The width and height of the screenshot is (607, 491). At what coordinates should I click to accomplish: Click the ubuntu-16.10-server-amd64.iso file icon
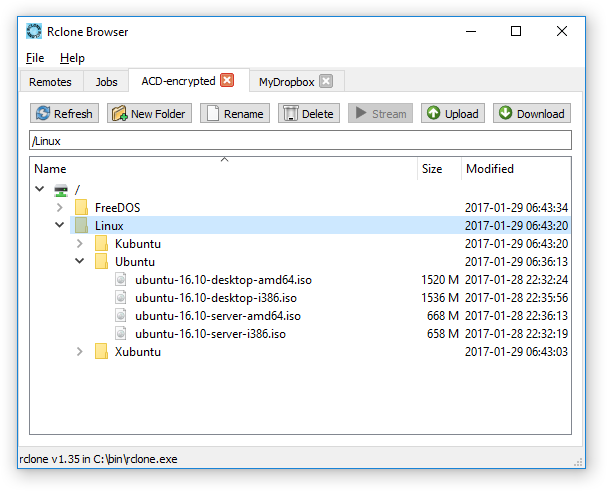121,315
